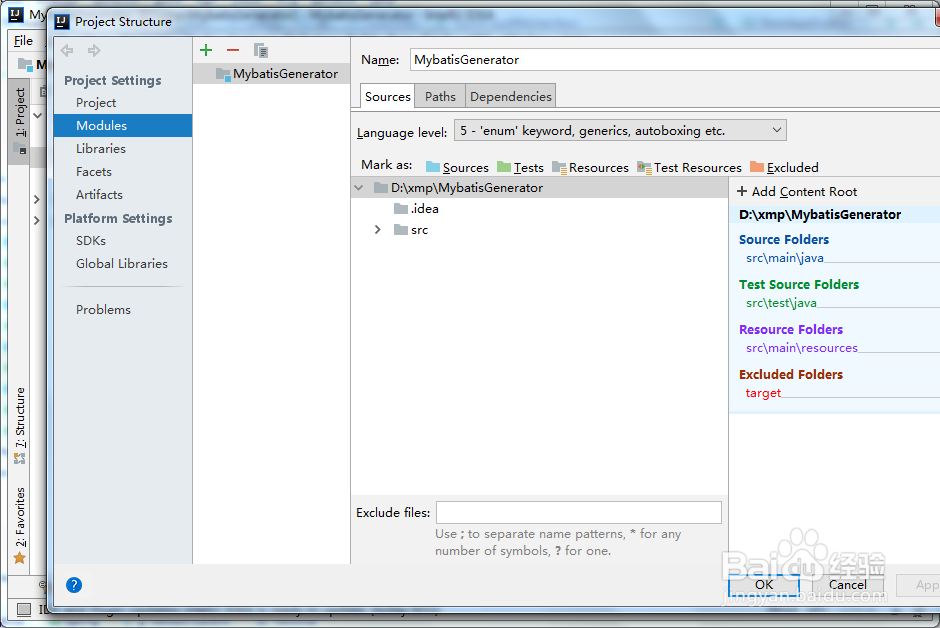Click the Exclude files input field
The image size is (940, 628).
(579, 512)
